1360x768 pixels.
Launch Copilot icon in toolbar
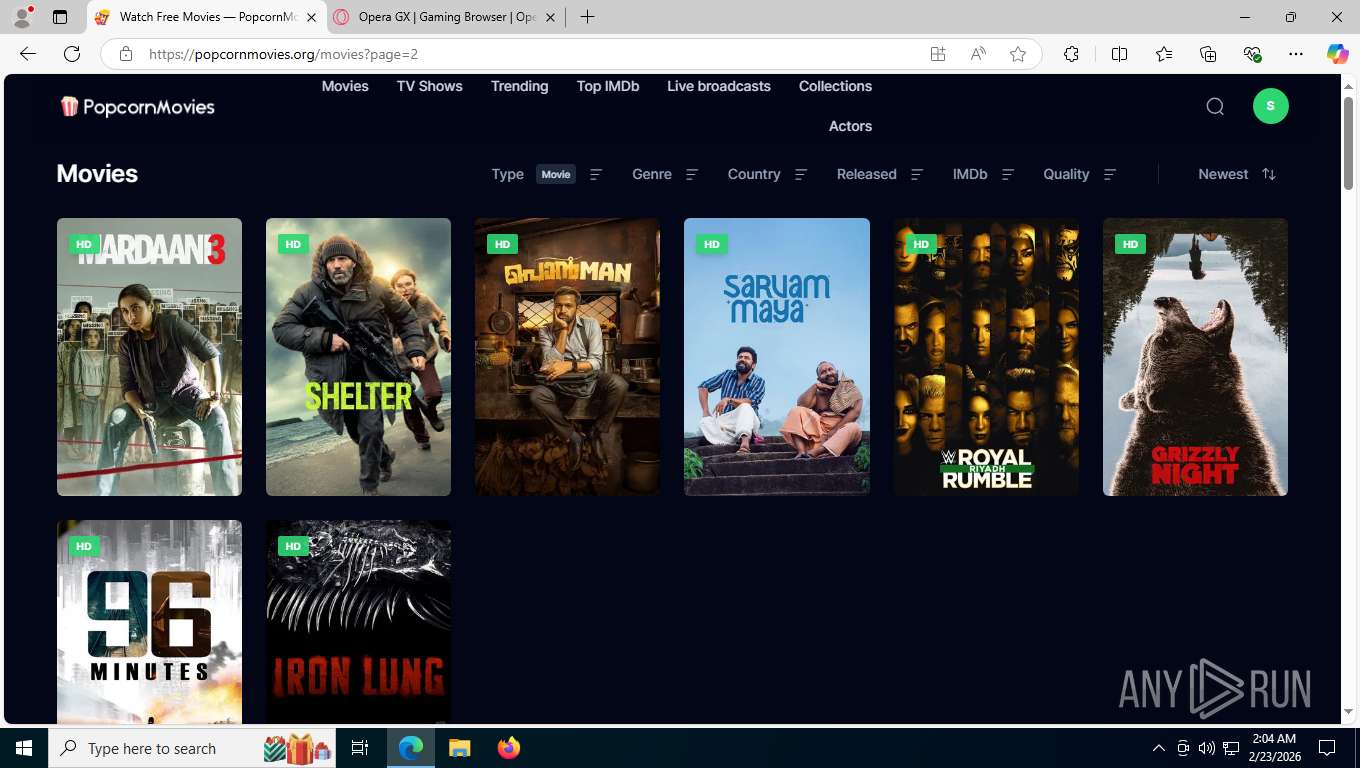(x=1337, y=54)
